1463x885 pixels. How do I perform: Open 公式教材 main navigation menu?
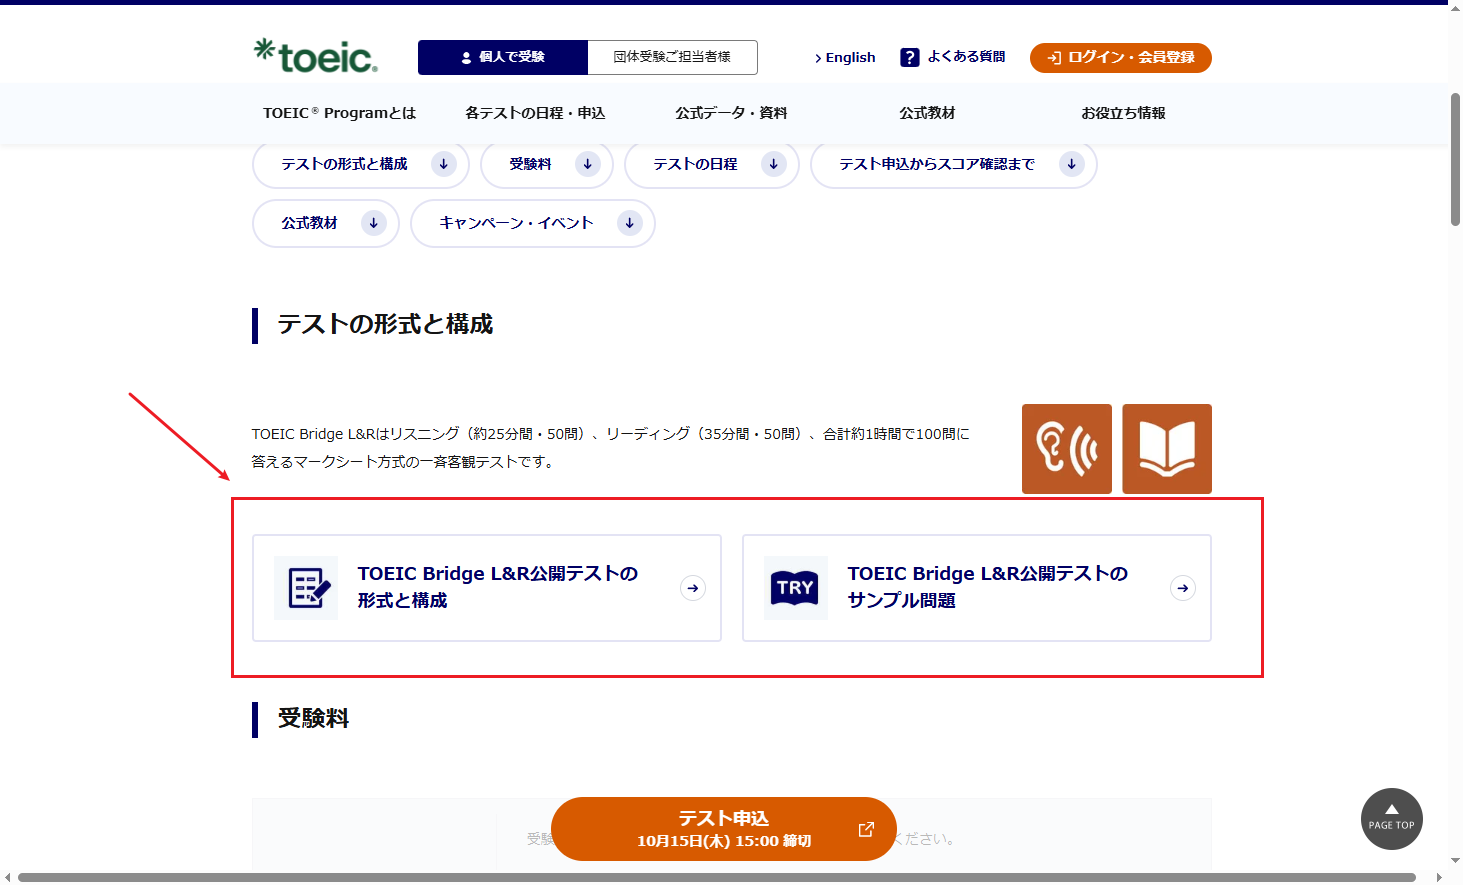[x=927, y=113]
